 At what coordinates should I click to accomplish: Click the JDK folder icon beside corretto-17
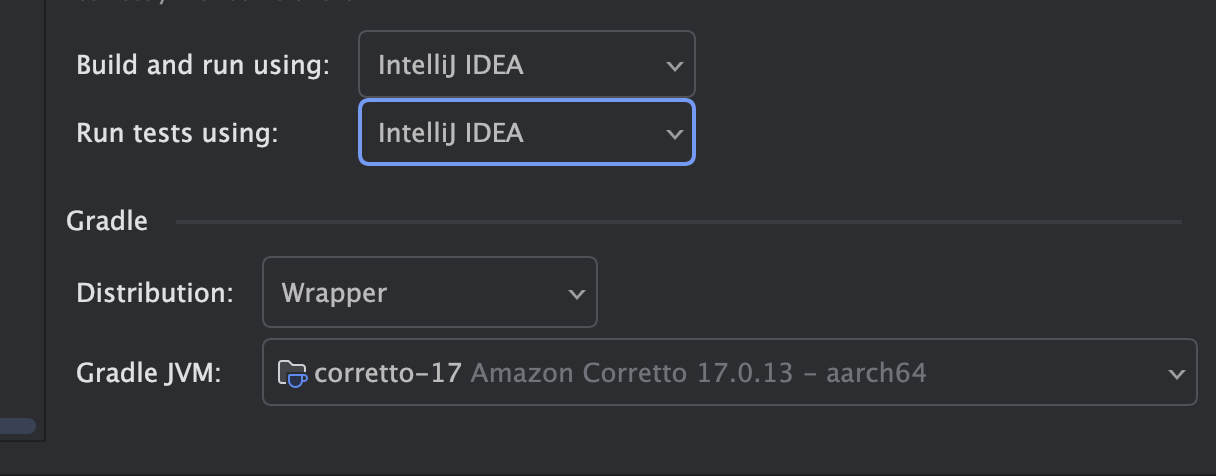pos(292,374)
